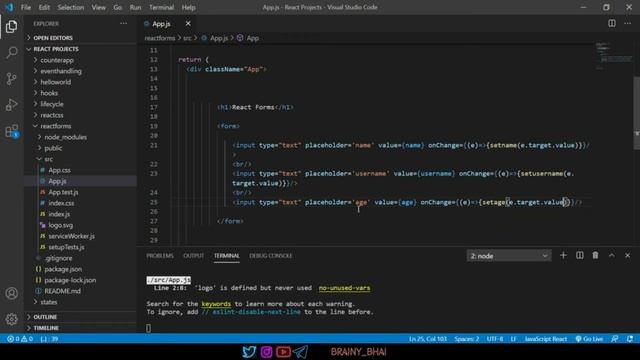Screen dimensions: 640x360
Task: Close the App.js editor tab
Action: [x=188, y=24]
